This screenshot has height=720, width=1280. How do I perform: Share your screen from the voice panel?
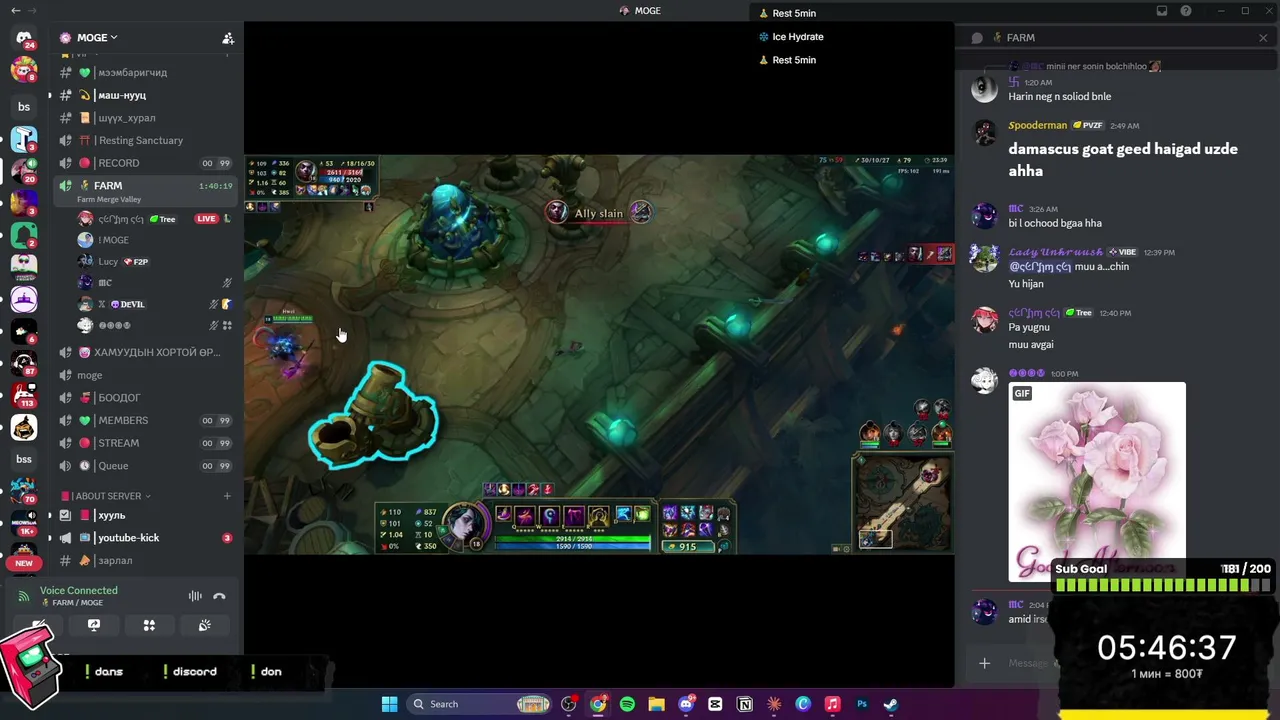pos(94,625)
